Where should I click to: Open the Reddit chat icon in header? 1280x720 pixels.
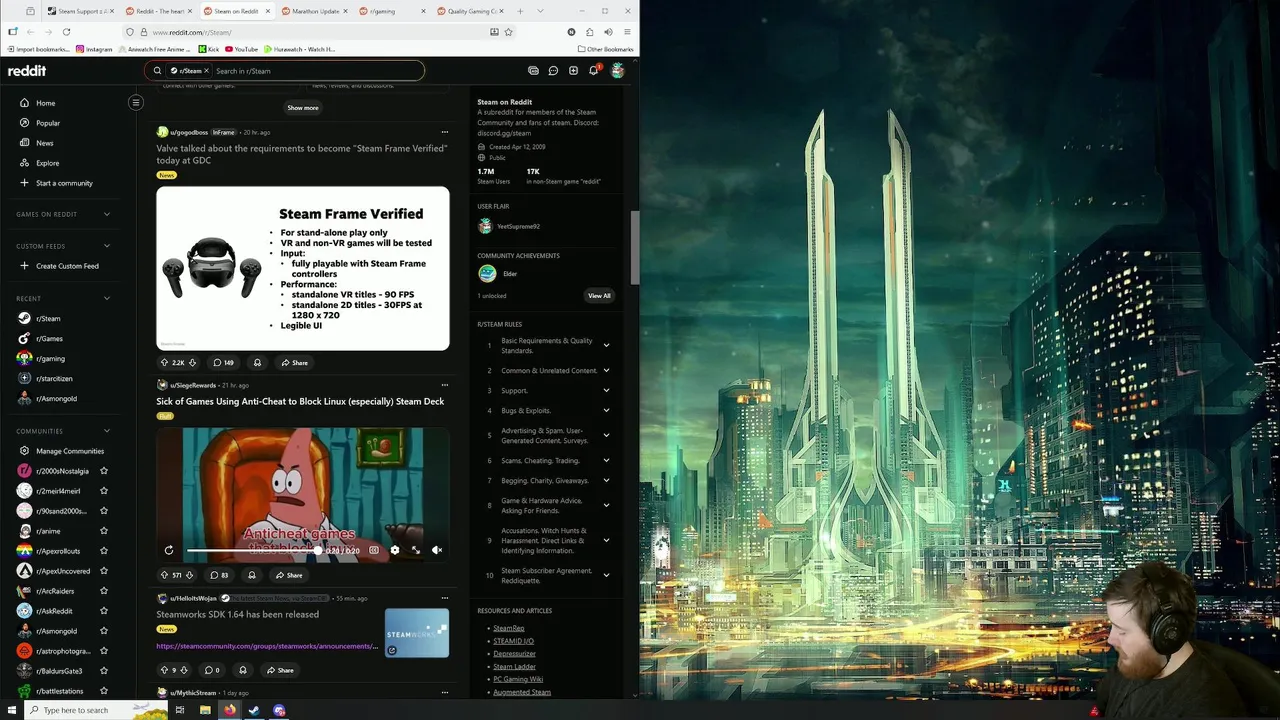click(x=553, y=71)
